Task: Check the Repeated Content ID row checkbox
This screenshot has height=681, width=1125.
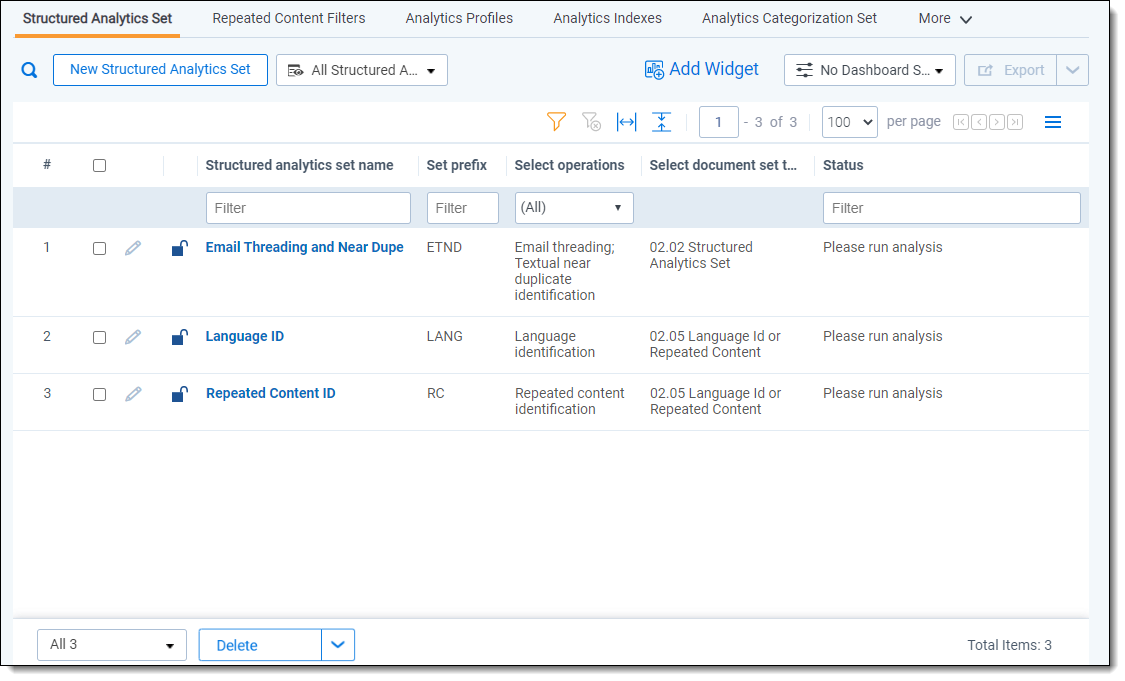Action: pos(99,395)
